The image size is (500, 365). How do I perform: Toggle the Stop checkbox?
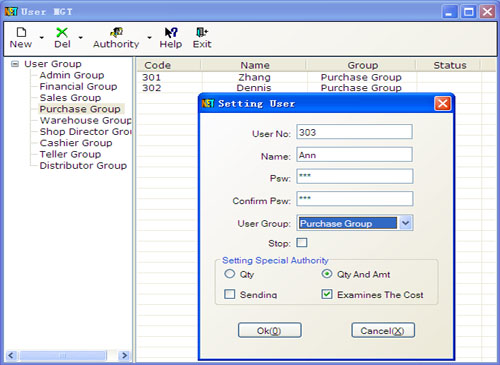point(302,243)
